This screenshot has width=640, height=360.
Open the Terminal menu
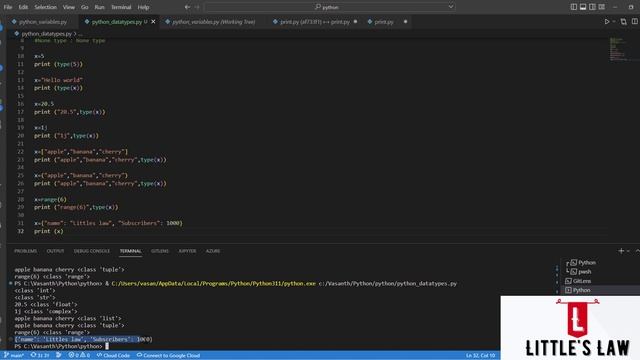(121, 7)
